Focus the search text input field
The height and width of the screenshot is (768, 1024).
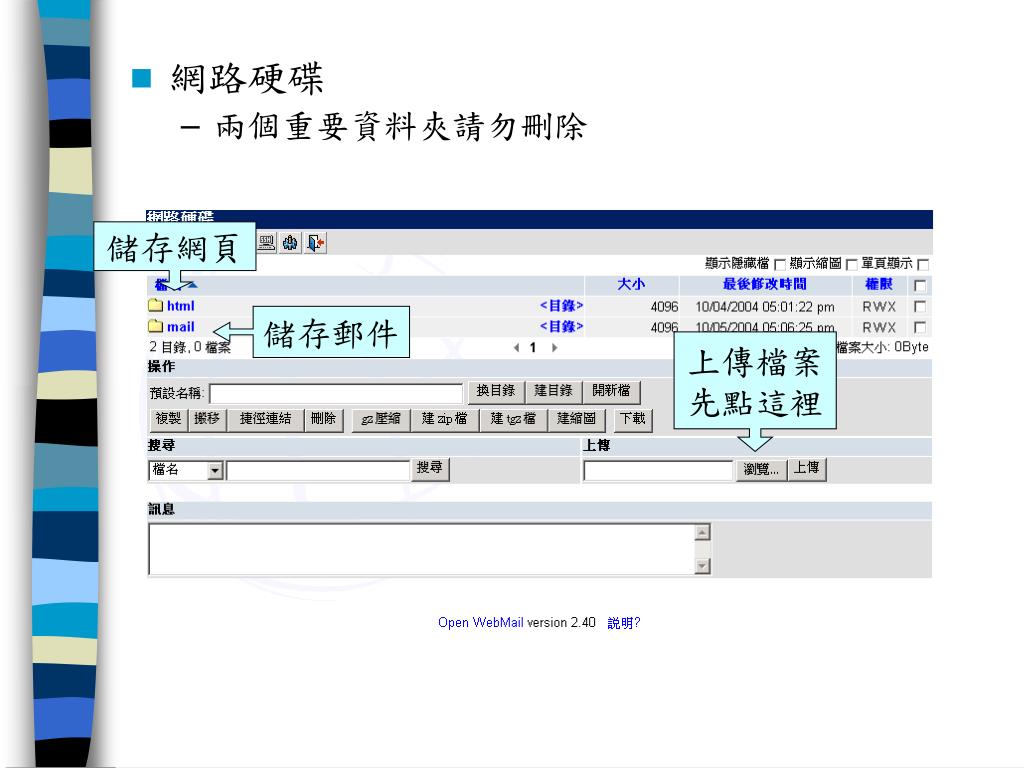318,471
